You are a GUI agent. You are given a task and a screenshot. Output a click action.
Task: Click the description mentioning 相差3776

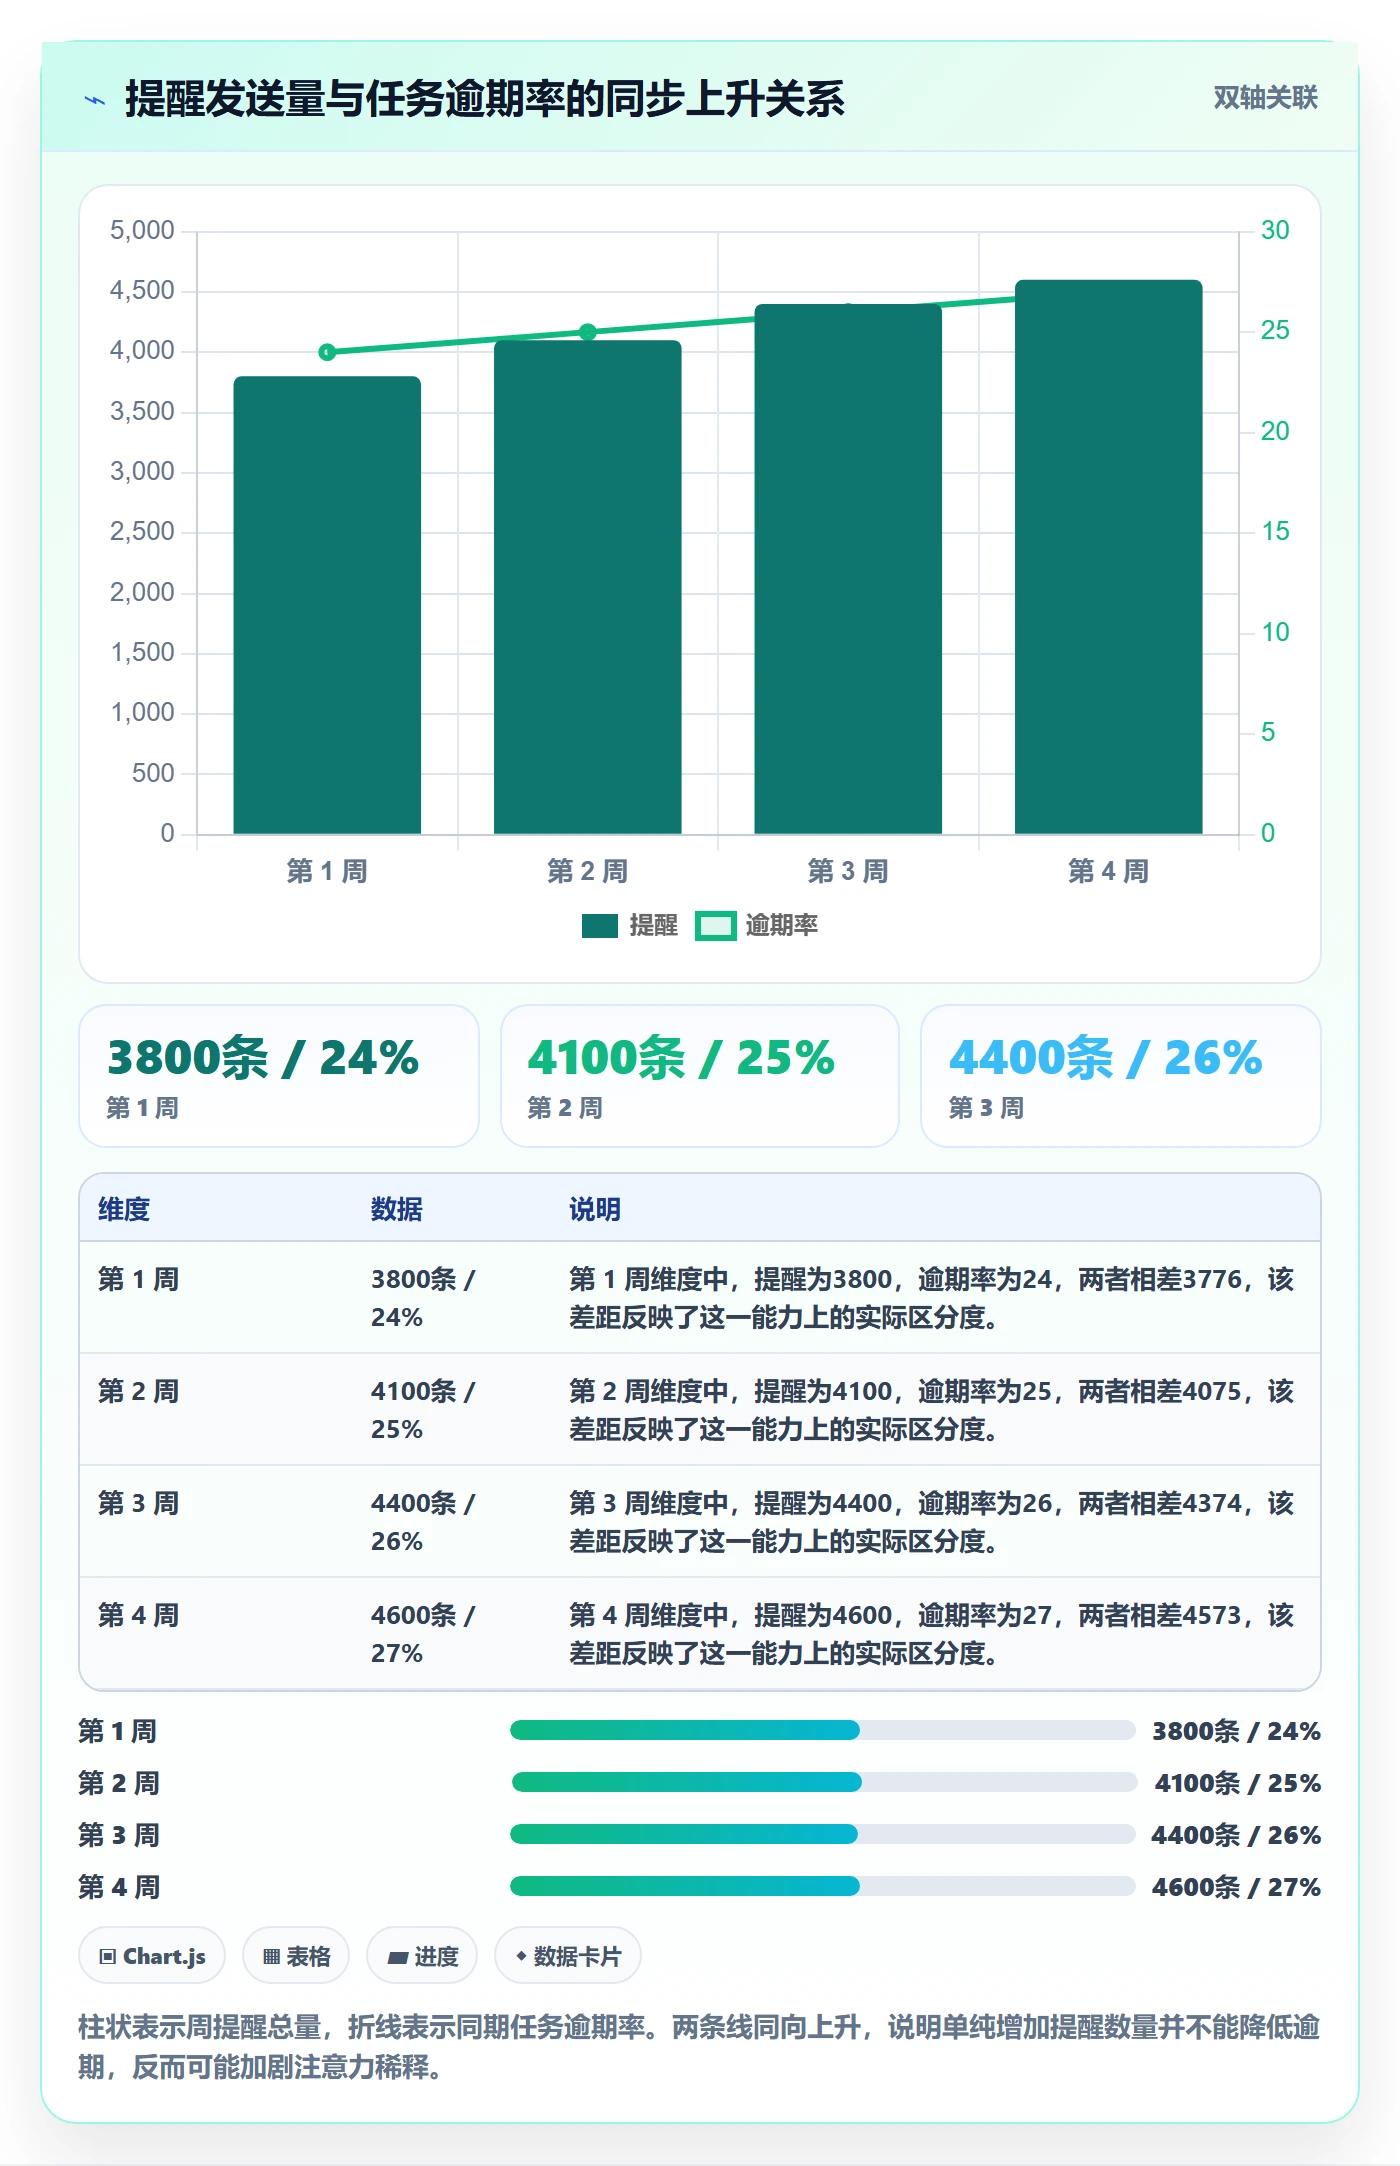click(x=932, y=1298)
